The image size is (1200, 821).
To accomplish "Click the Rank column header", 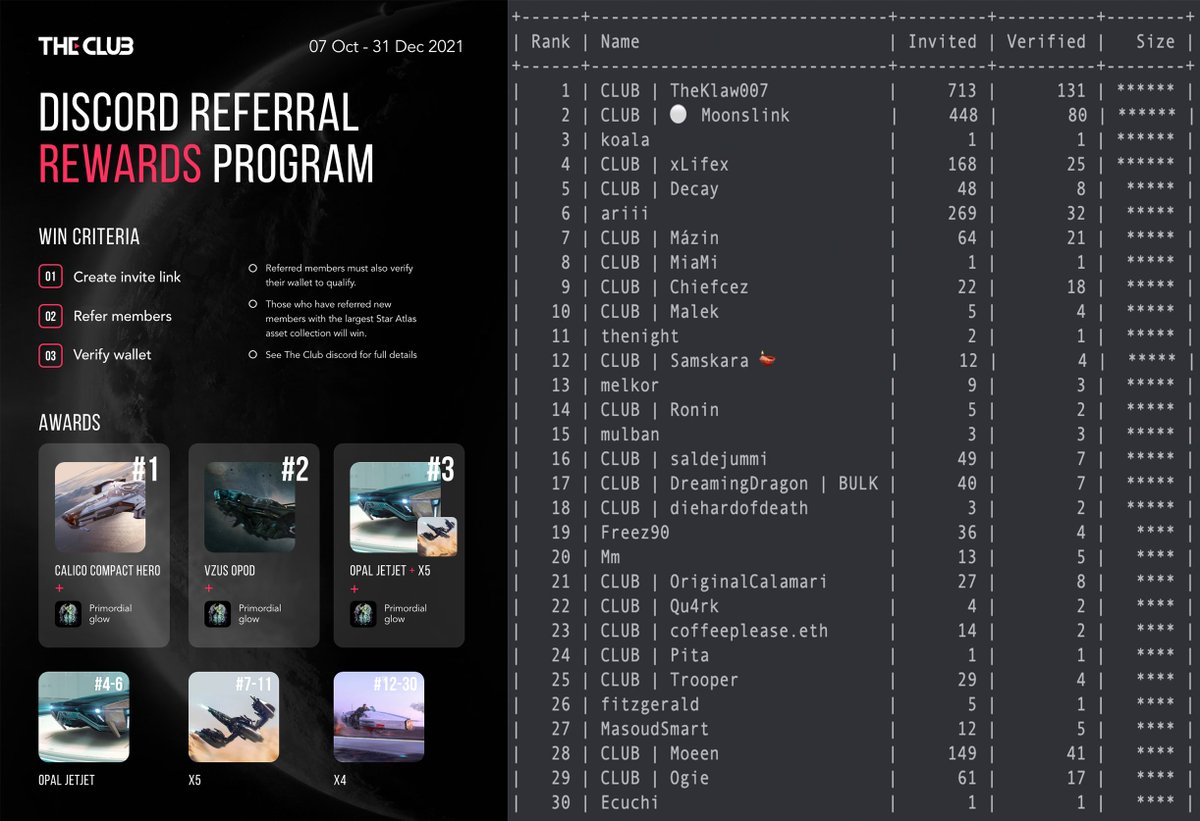I will (550, 41).
